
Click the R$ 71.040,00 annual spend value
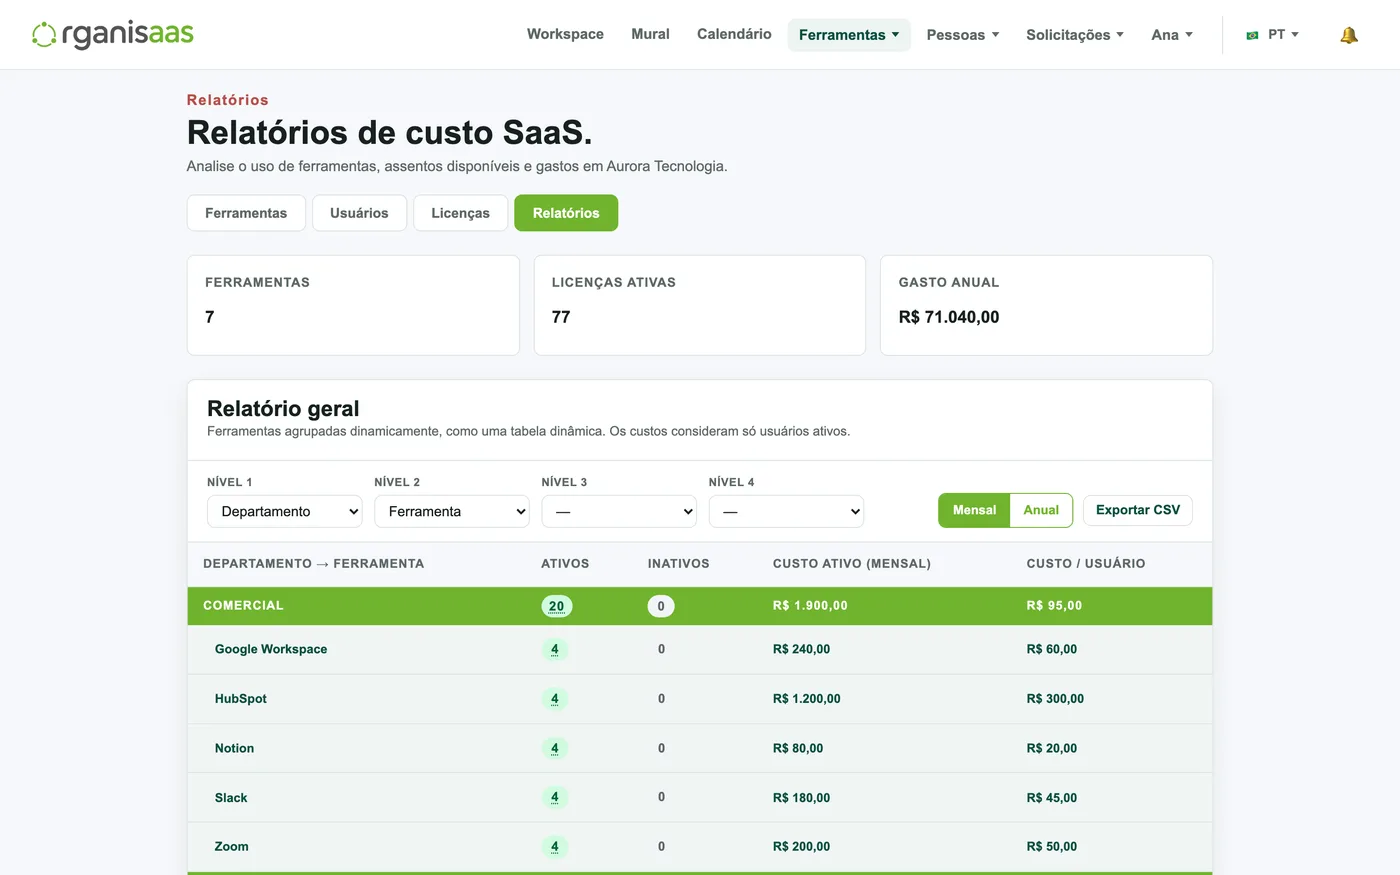point(949,317)
